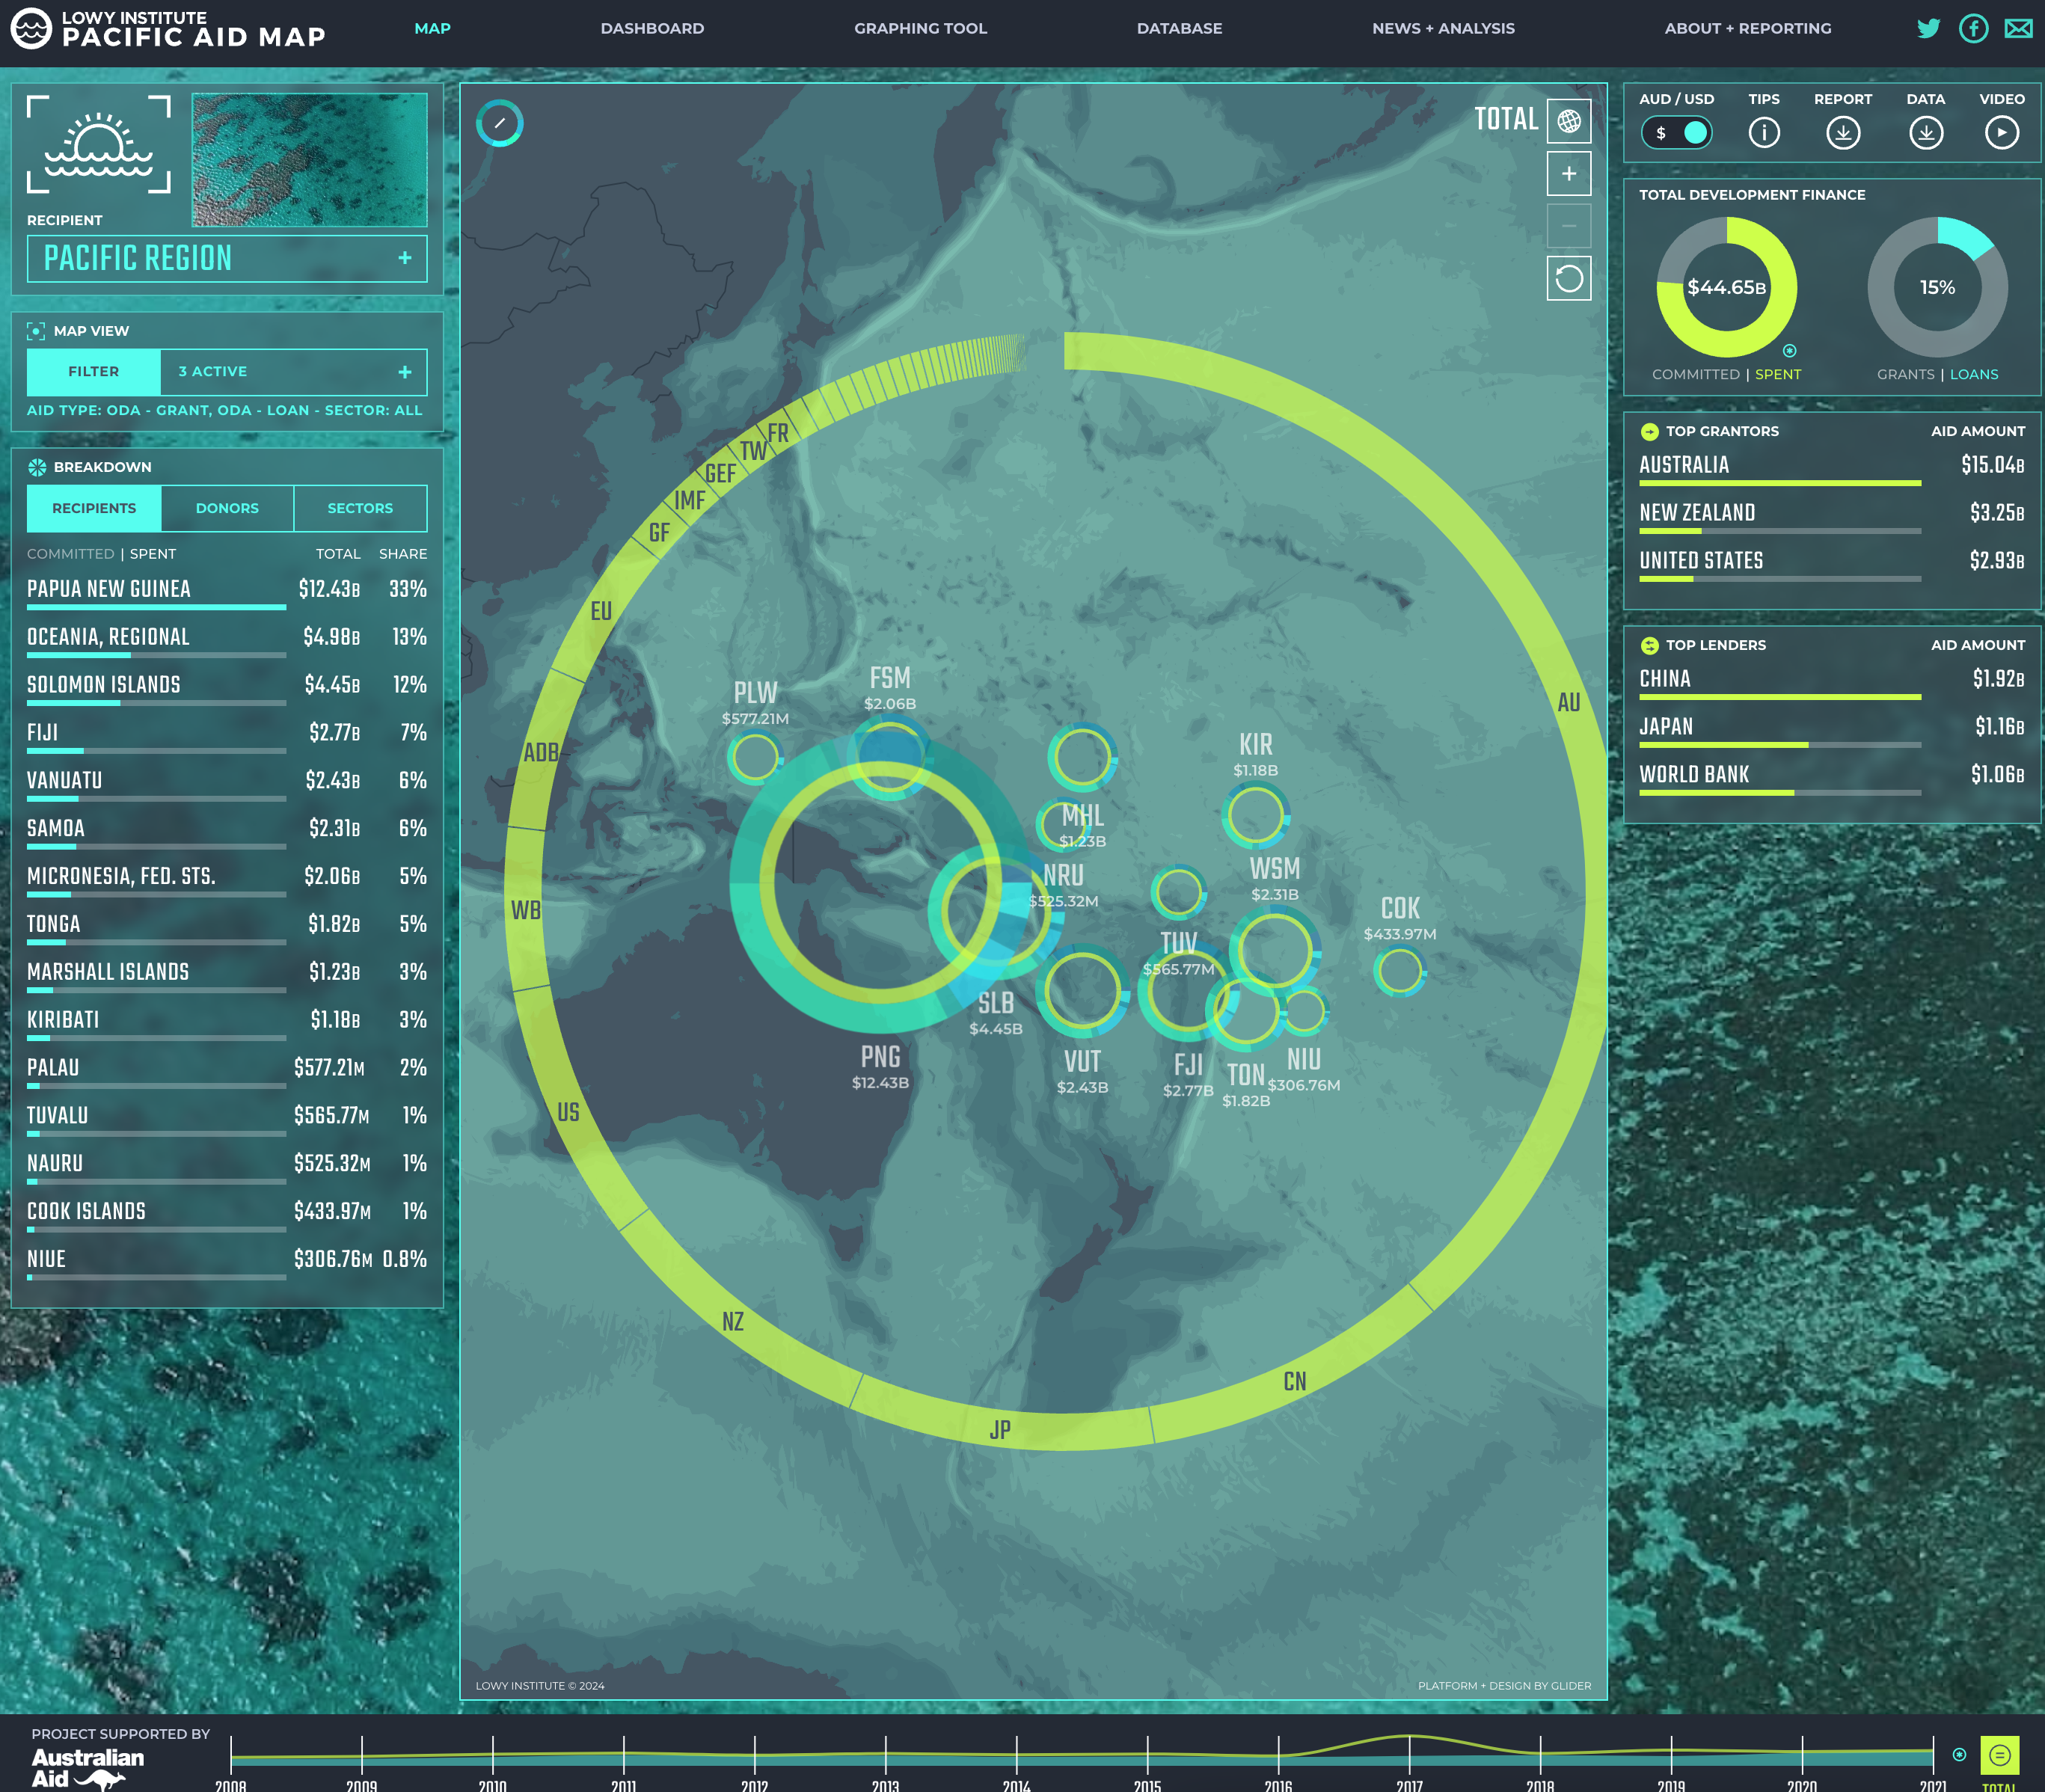Open the filter panel with the plus

405,371
